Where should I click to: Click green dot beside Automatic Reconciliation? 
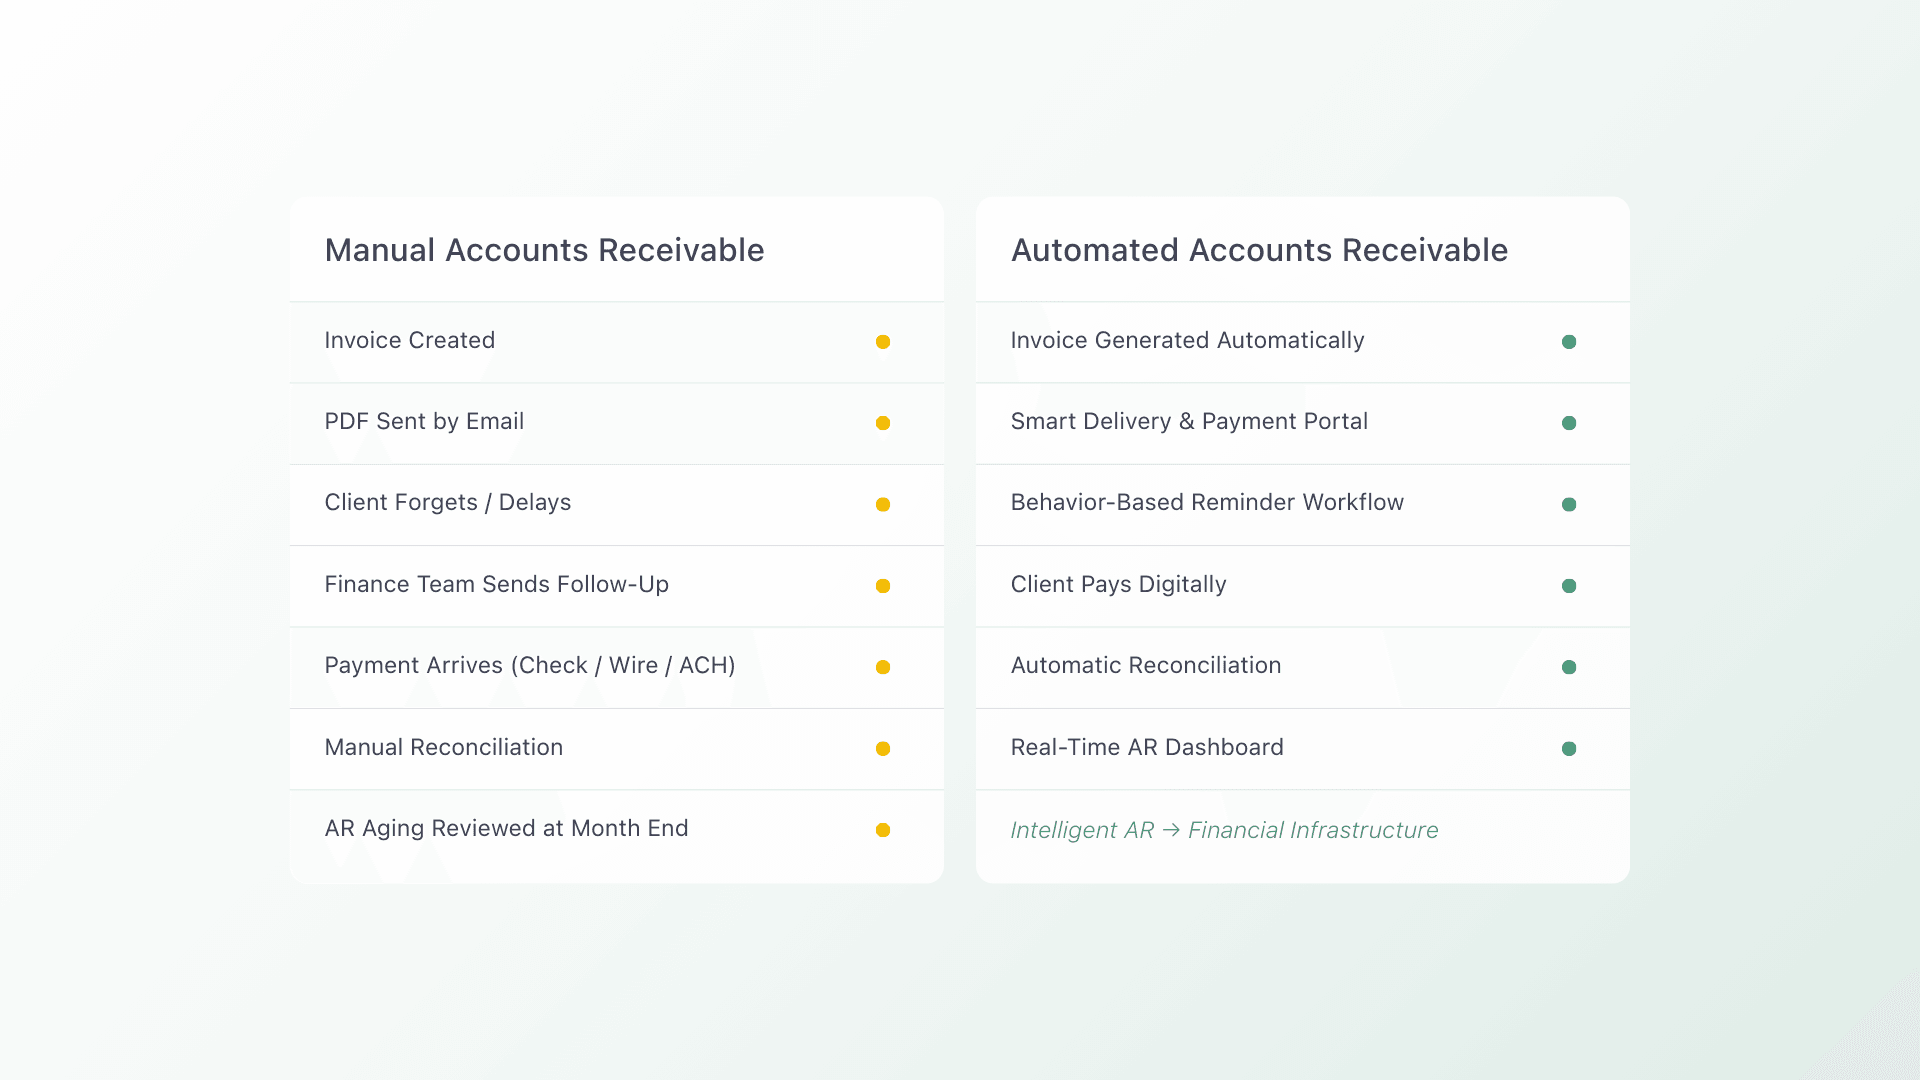[x=1569, y=667]
